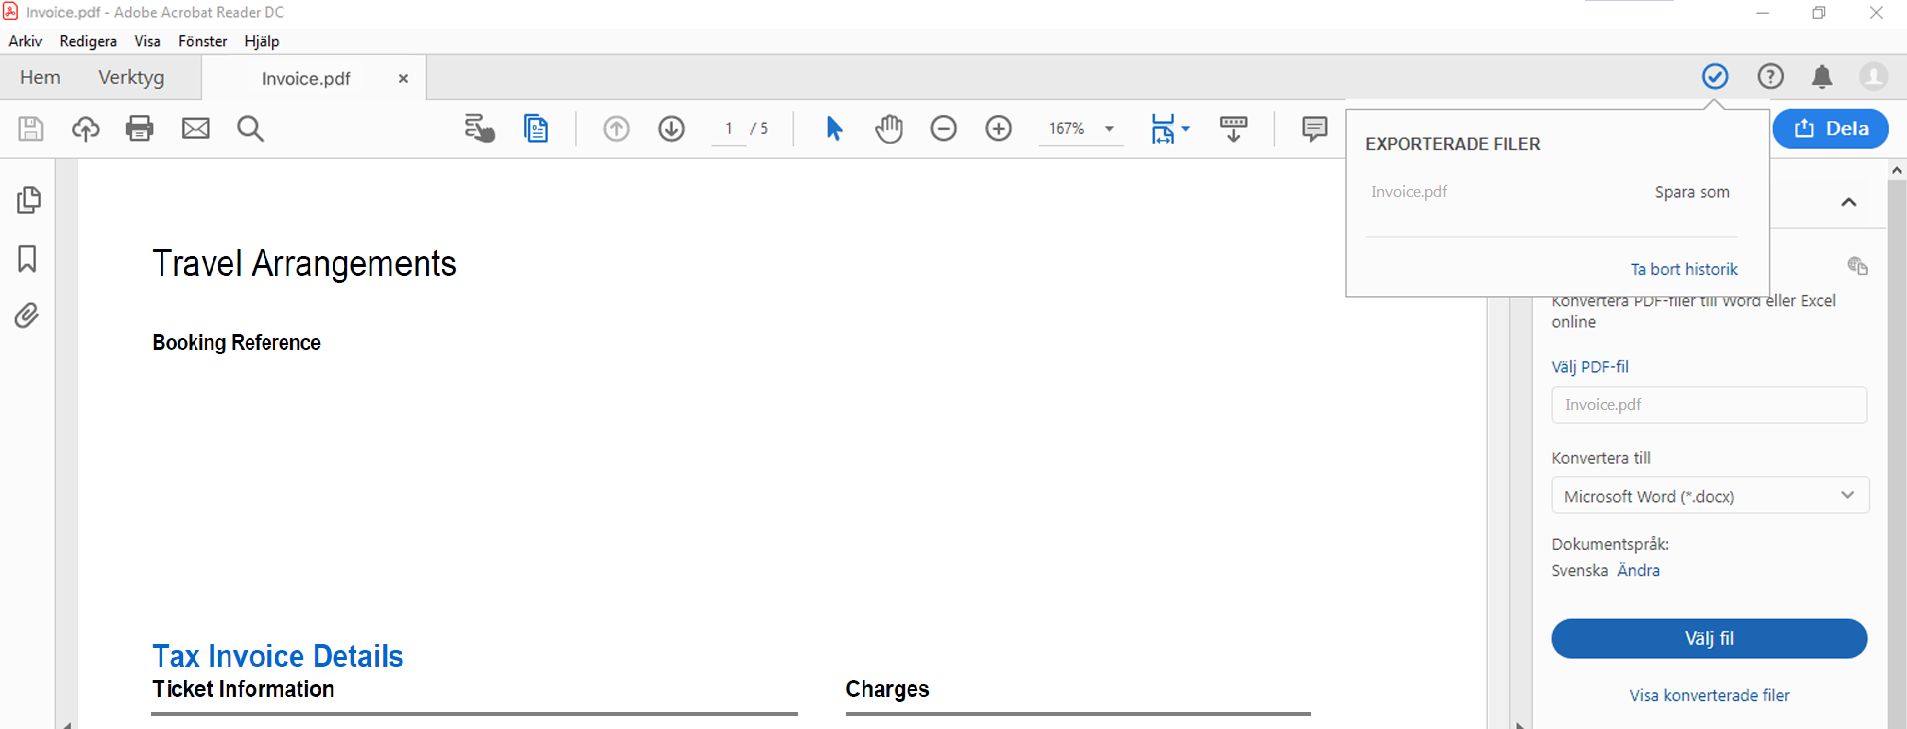The width and height of the screenshot is (1907, 729).
Task: Activate the selection arrow tool
Action: click(x=834, y=129)
